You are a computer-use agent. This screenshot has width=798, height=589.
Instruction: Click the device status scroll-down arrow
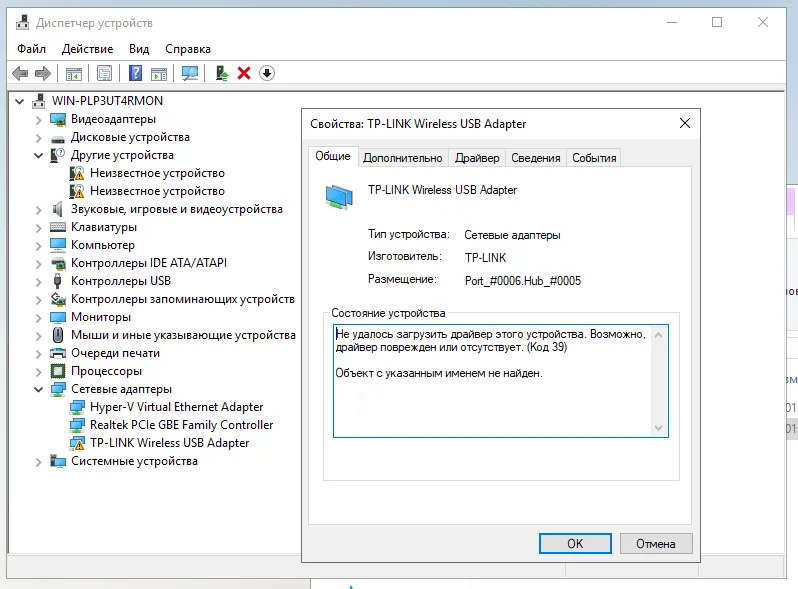(659, 428)
